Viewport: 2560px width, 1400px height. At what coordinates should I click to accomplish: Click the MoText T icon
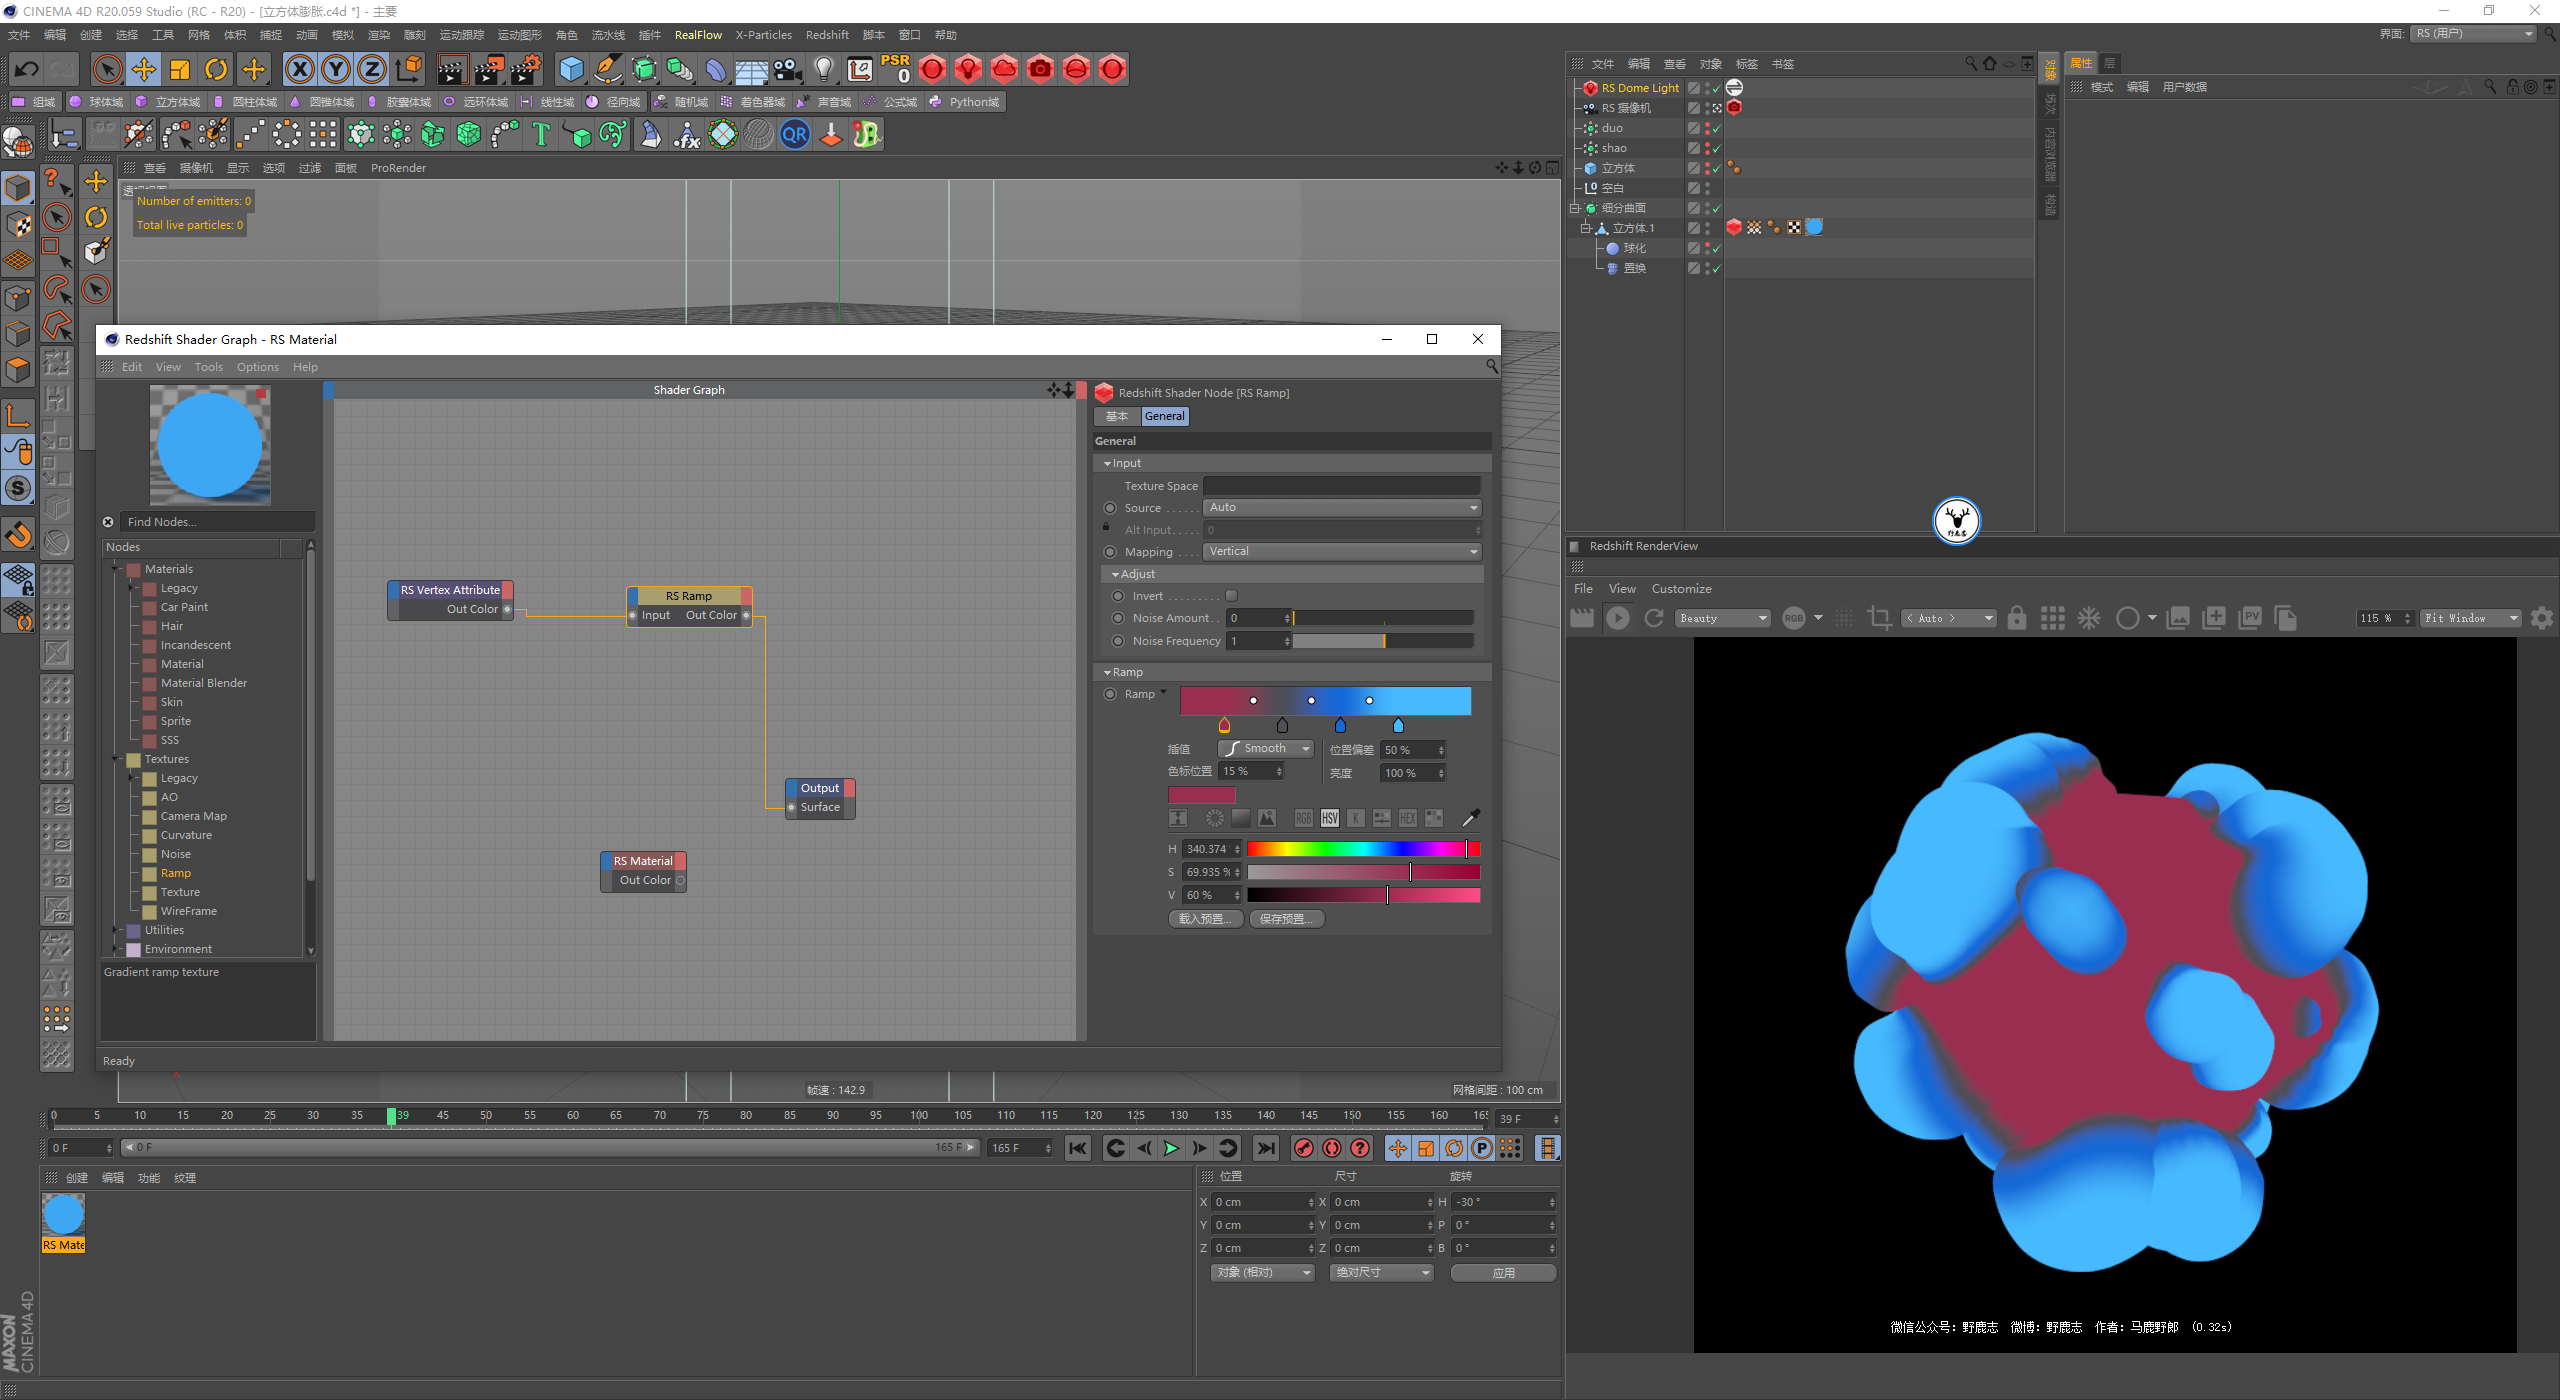[541, 134]
